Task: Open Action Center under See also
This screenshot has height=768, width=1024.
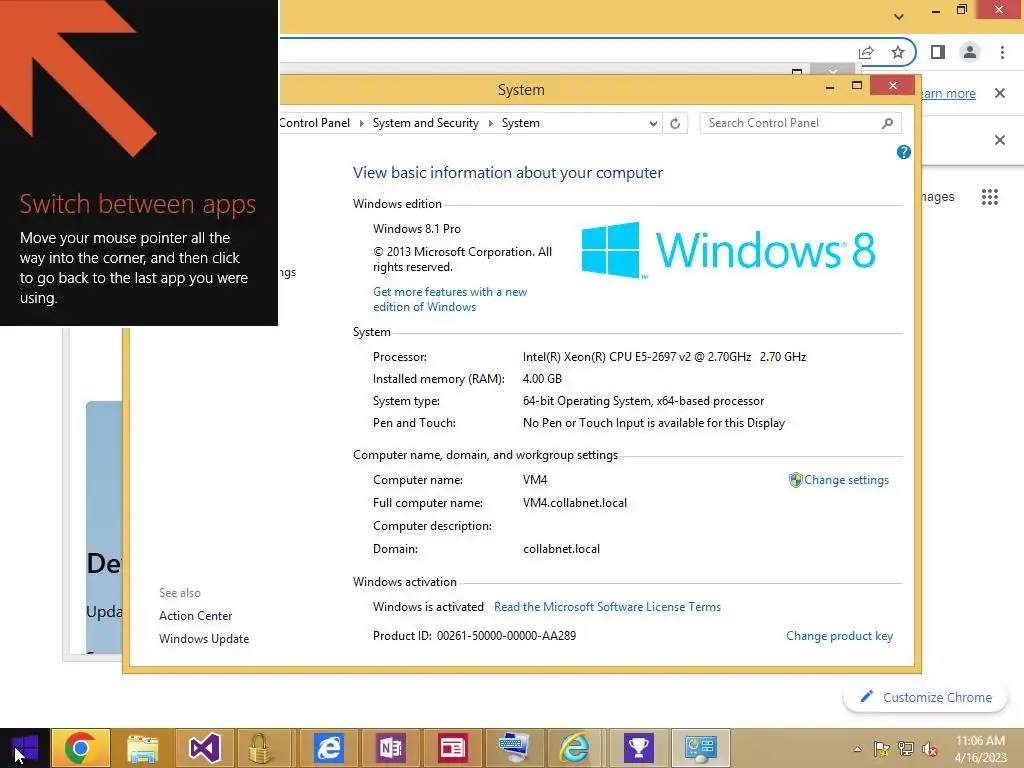Action: click(195, 616)
